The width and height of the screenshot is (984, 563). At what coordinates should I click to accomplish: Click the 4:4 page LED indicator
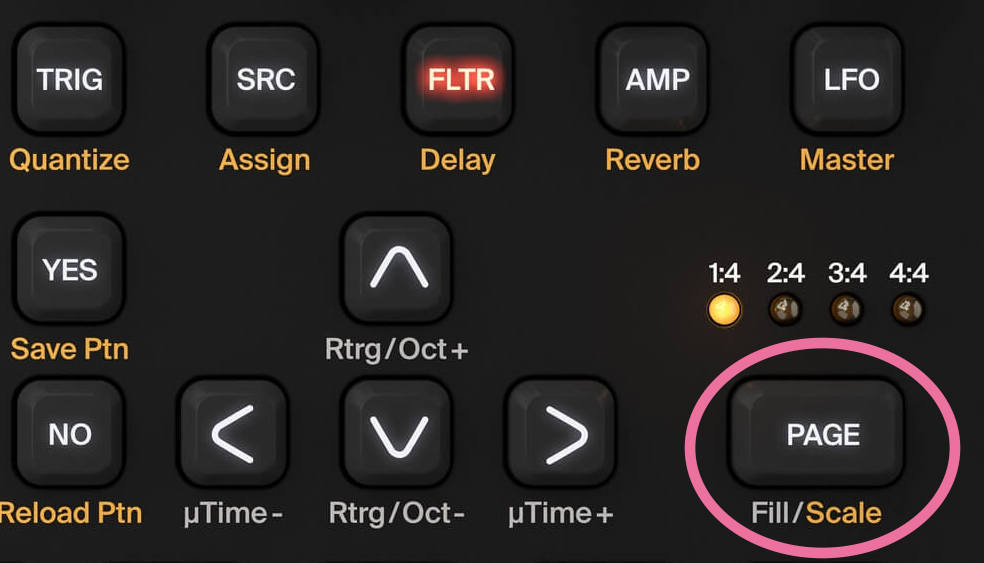(x=907, y=309)
